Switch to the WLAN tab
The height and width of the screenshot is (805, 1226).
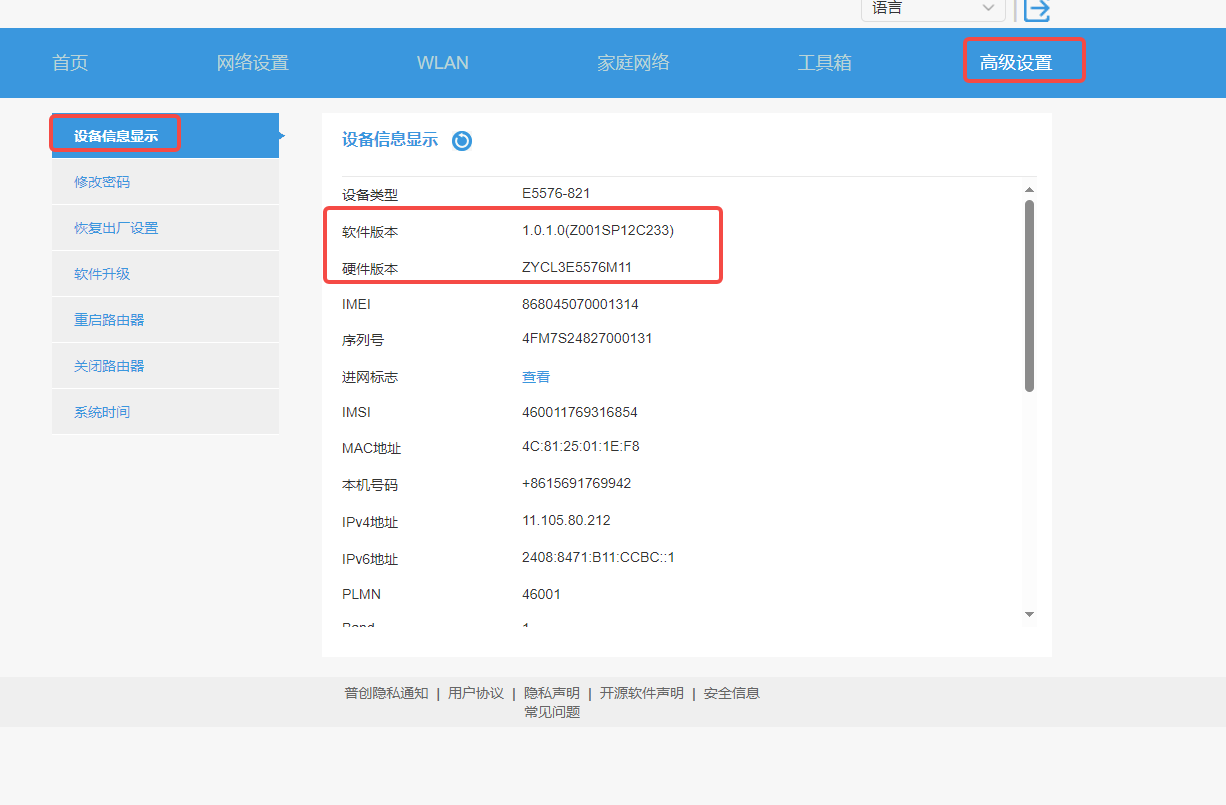(x=442, y=63)
